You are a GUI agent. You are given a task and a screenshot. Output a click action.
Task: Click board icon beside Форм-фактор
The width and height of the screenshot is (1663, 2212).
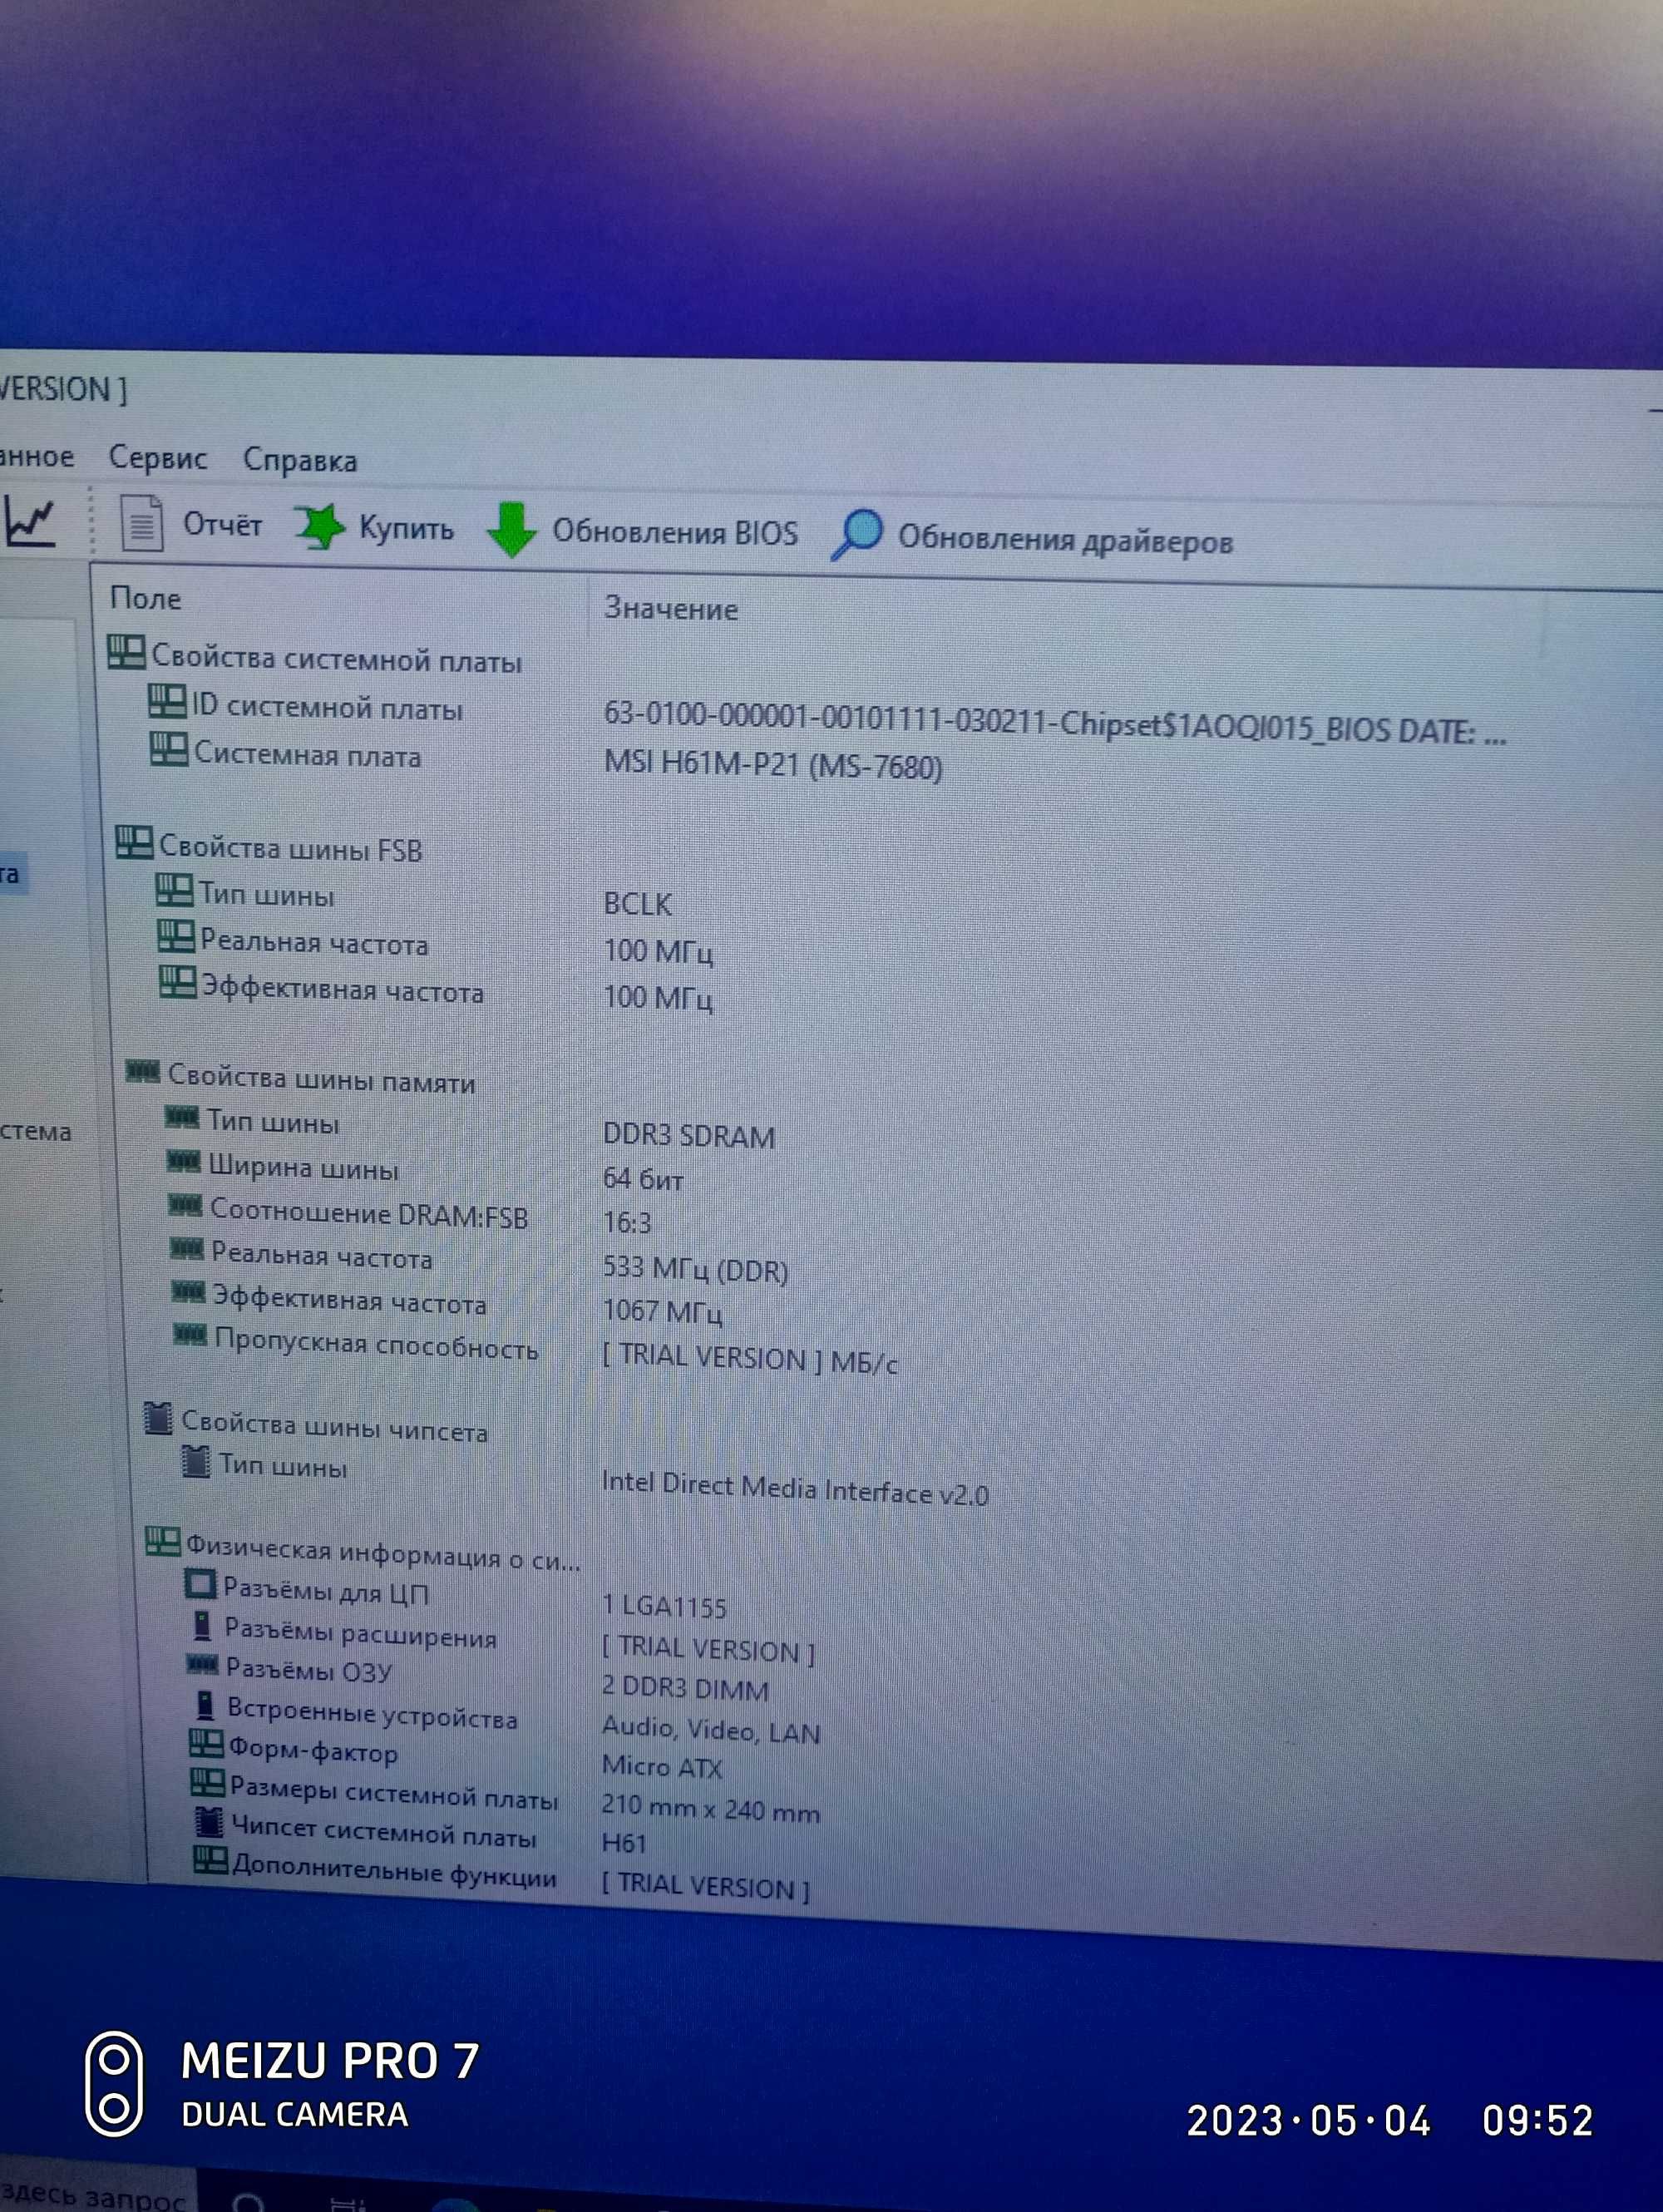[206, 1745]
